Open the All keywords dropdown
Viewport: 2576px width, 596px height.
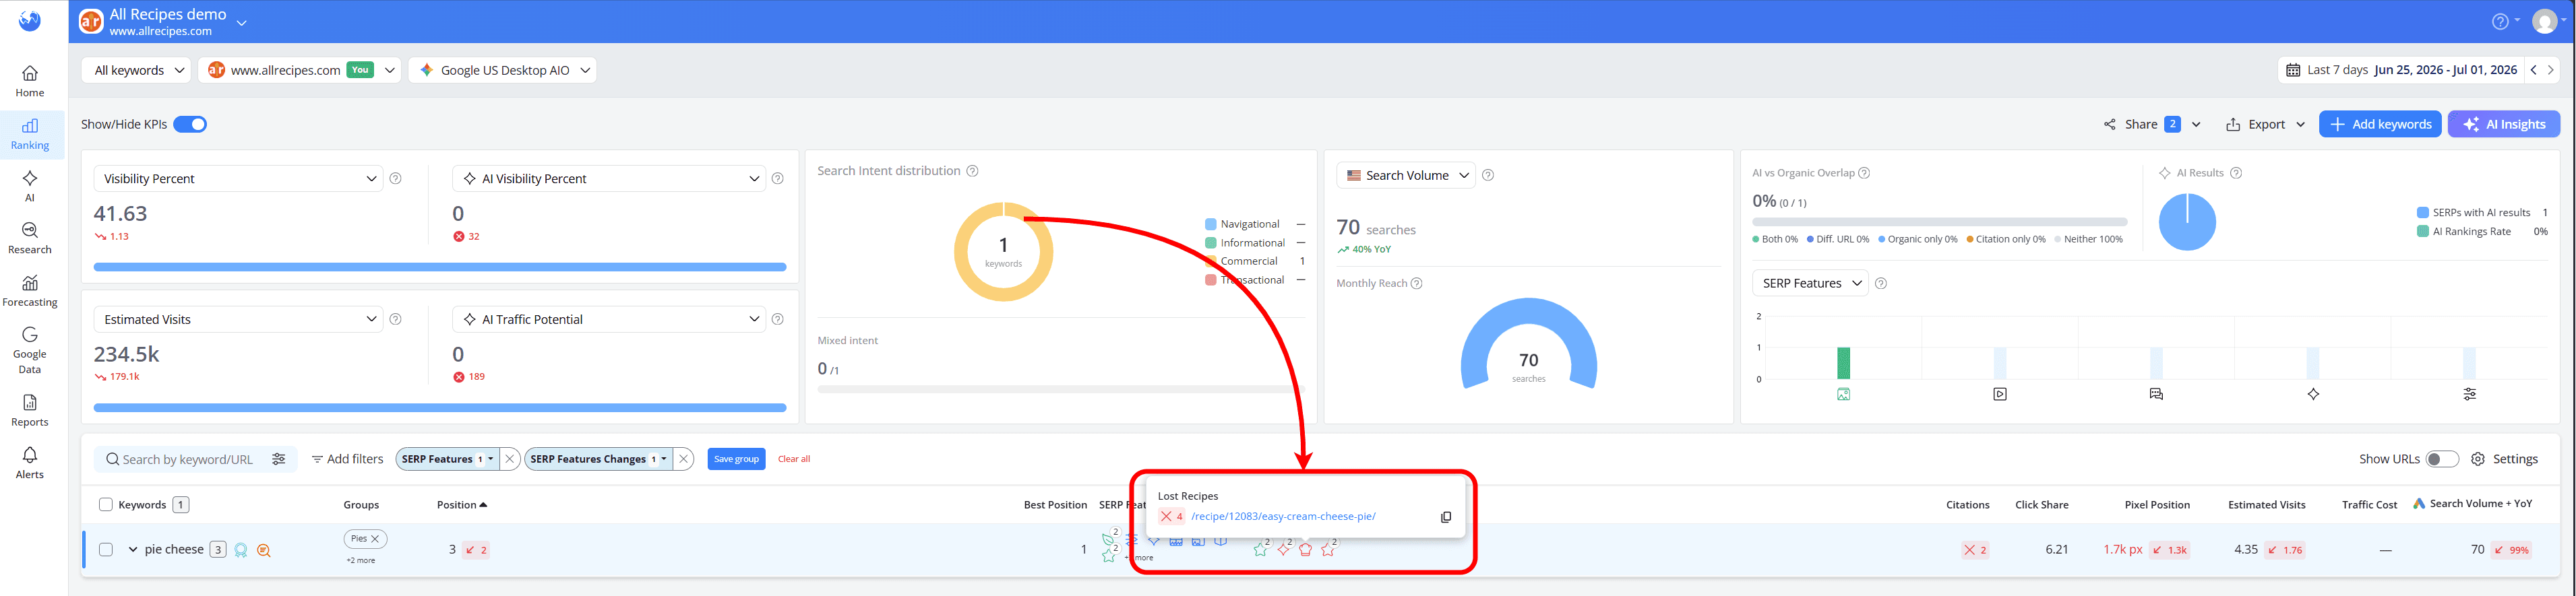coord(137,70)
